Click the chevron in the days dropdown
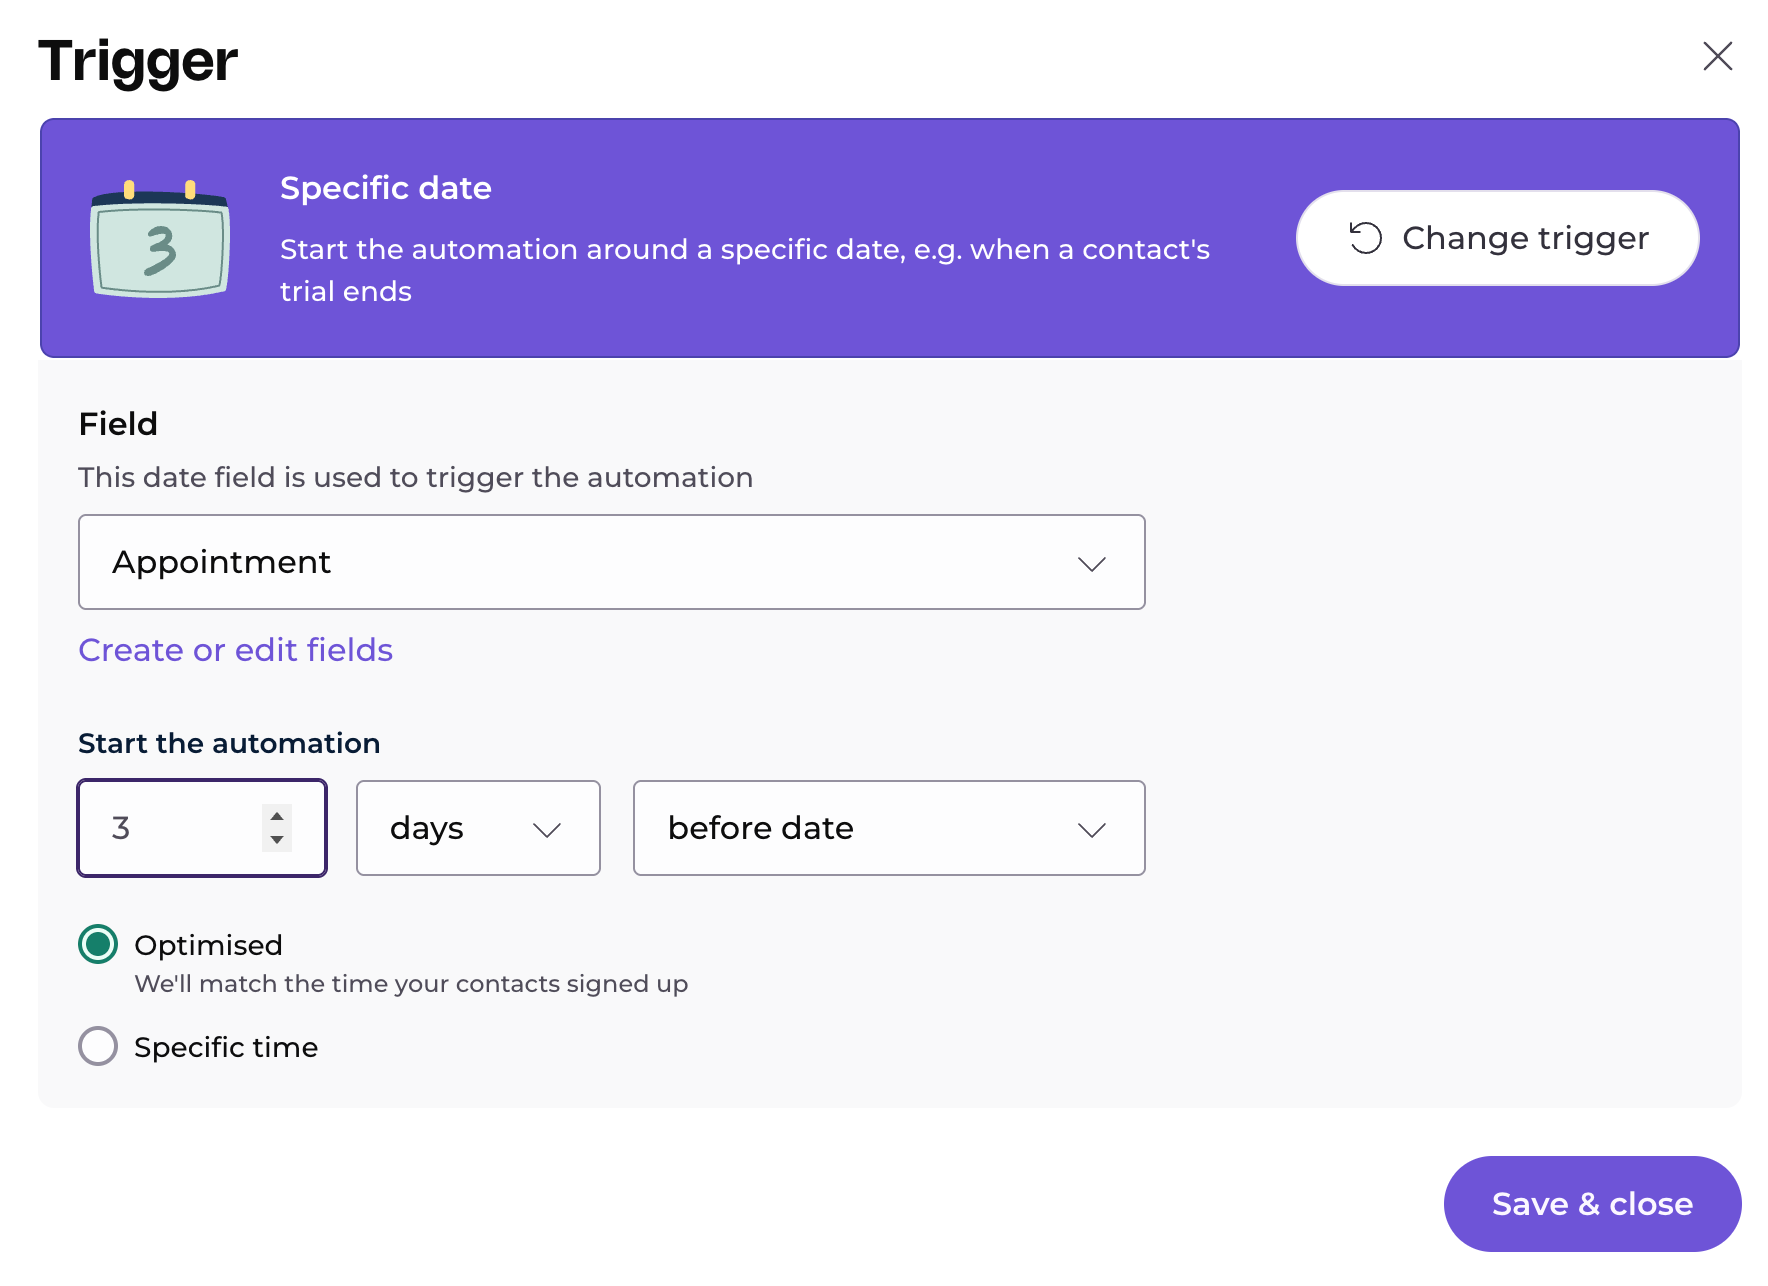Viewport: 1768px width, 1286px height. (546, 830)
